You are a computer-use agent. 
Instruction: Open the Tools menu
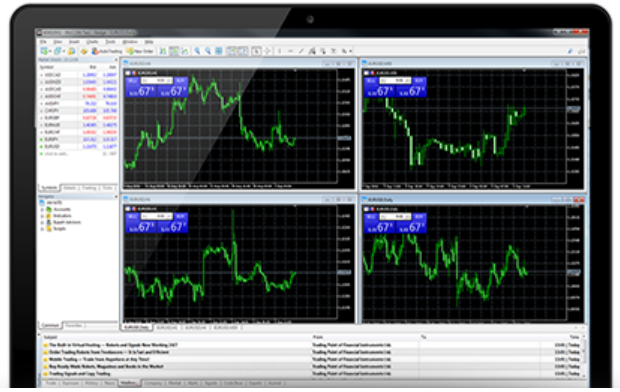[x=110, y=42]
